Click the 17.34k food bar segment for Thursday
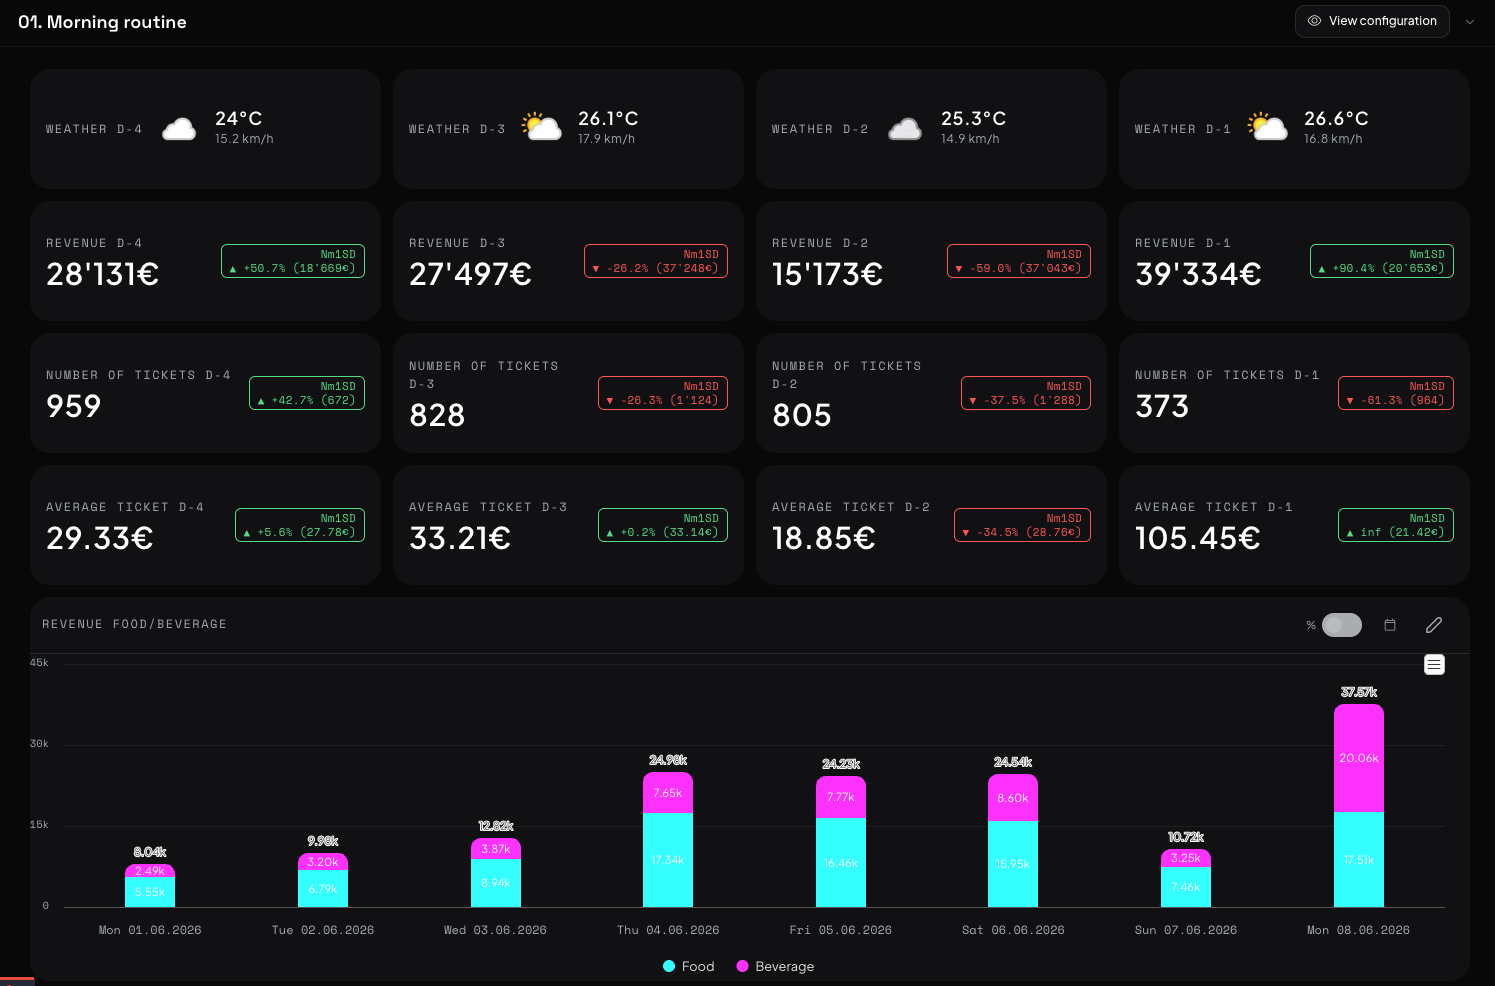Screen dimensions: 1495x986 pos(668,860)
